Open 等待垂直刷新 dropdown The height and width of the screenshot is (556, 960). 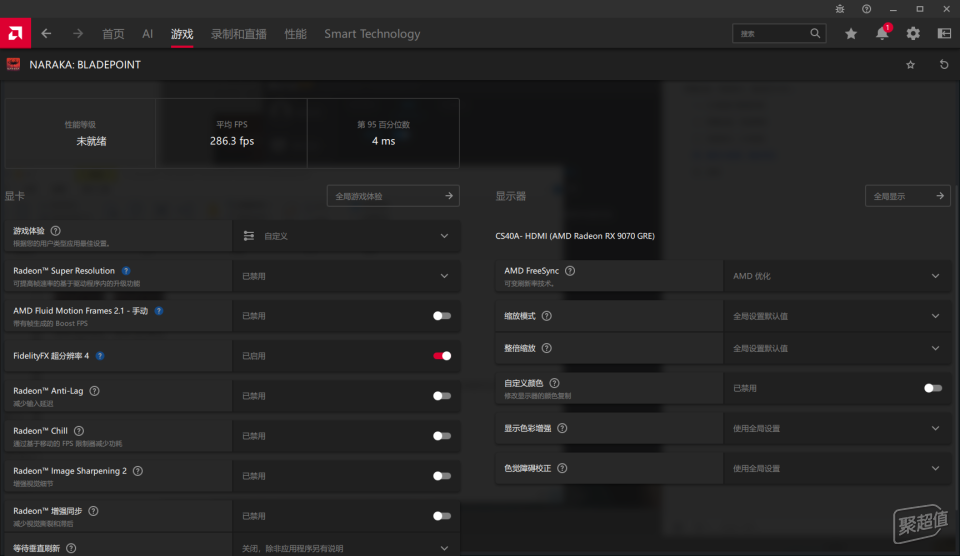tap(346, 548)
